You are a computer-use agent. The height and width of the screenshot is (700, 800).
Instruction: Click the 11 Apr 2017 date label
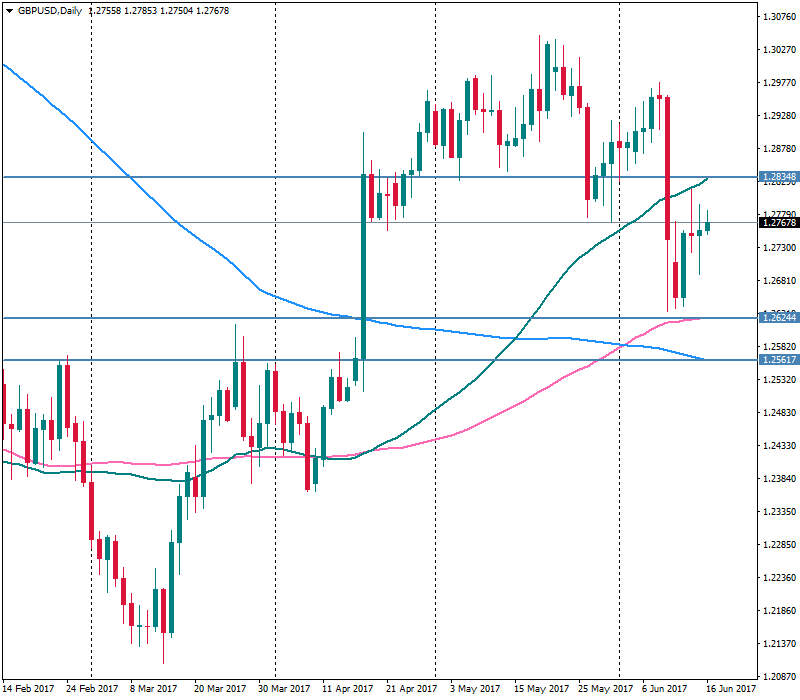(347, 689)
